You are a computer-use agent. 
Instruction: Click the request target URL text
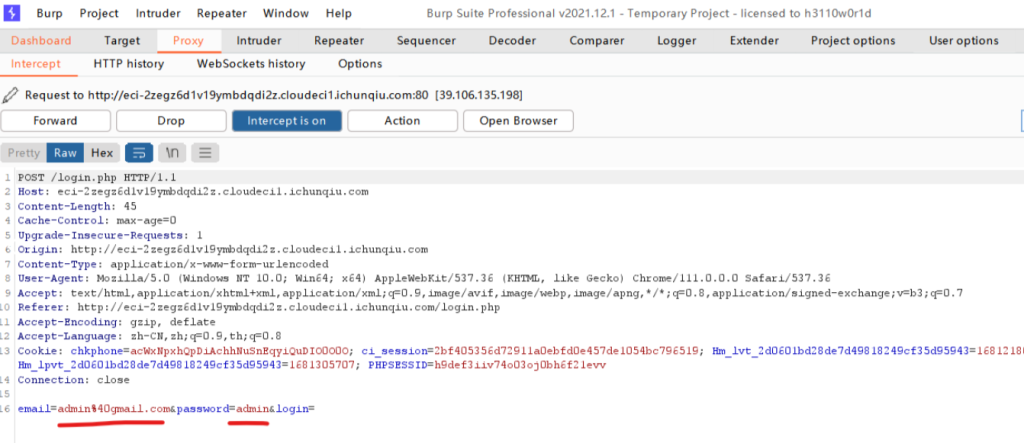point(274,95)
